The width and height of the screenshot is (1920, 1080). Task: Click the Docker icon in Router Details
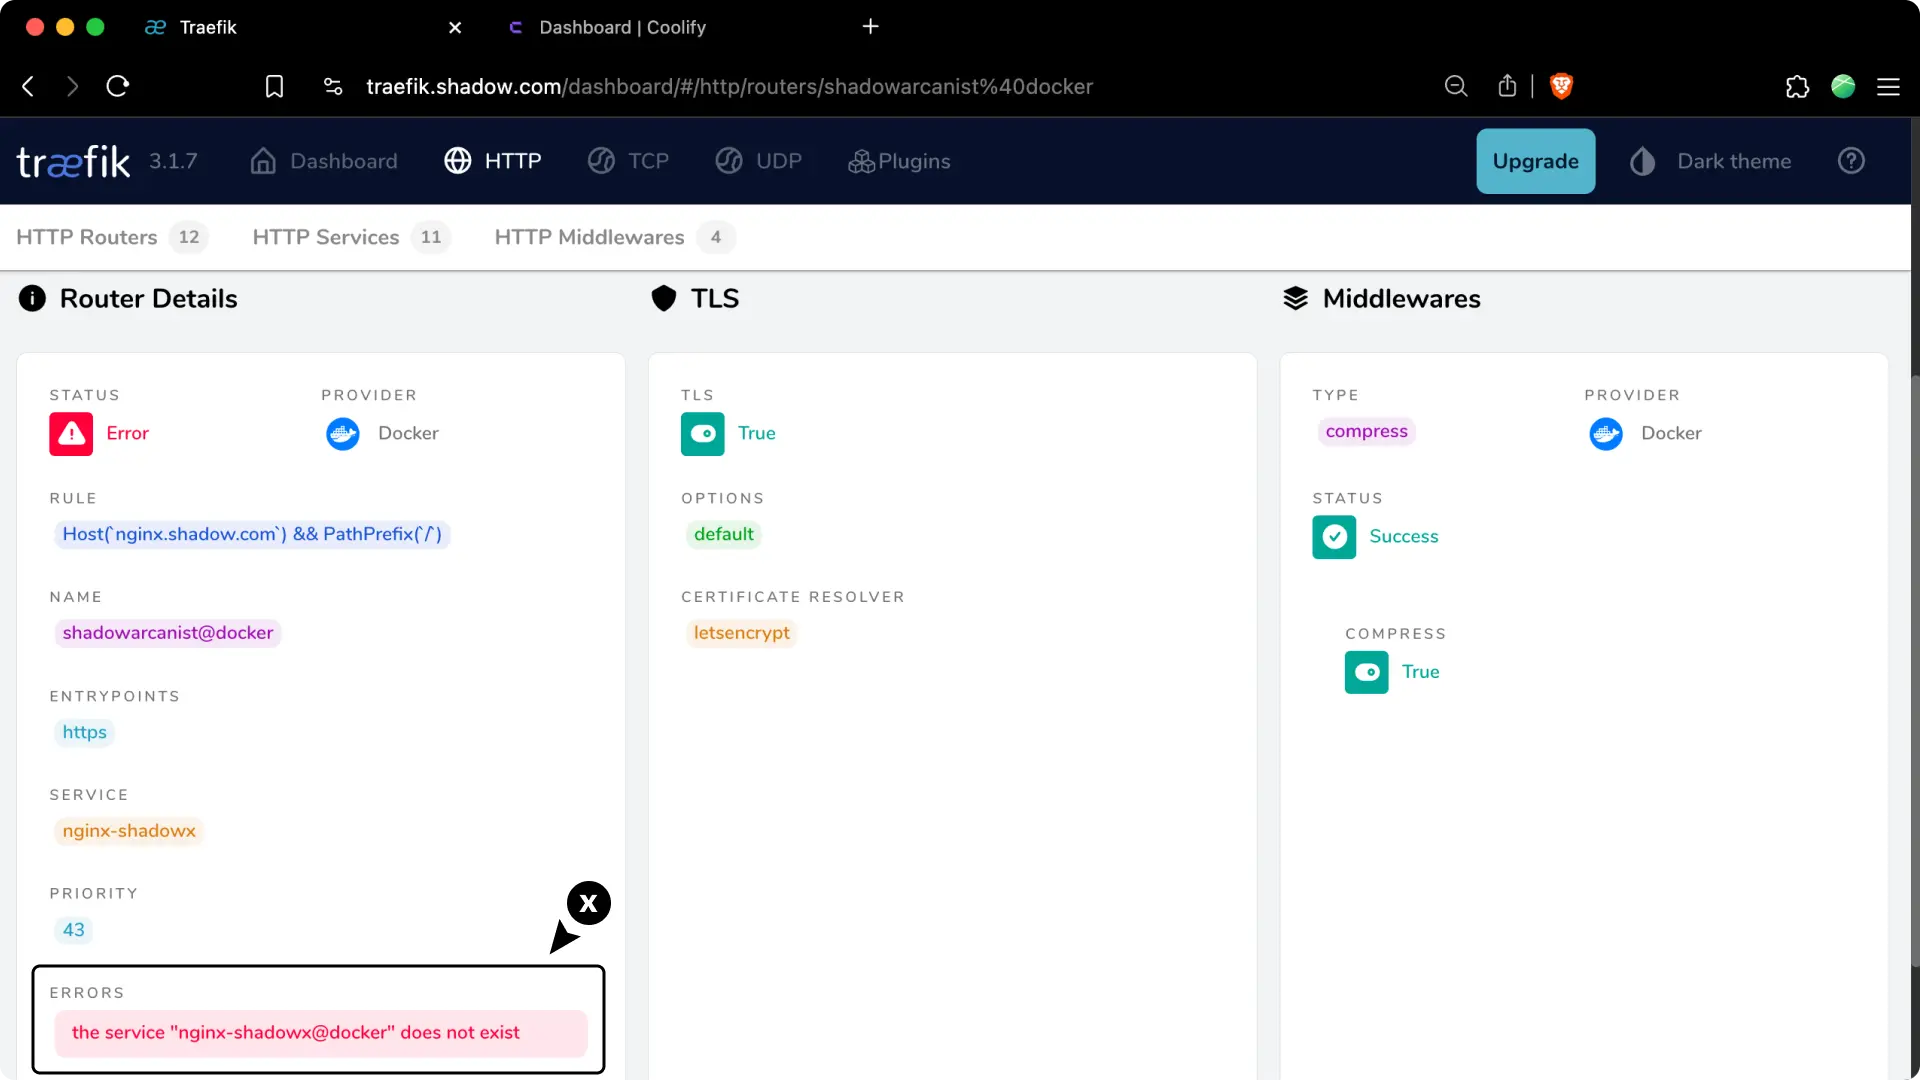(343, 434)
